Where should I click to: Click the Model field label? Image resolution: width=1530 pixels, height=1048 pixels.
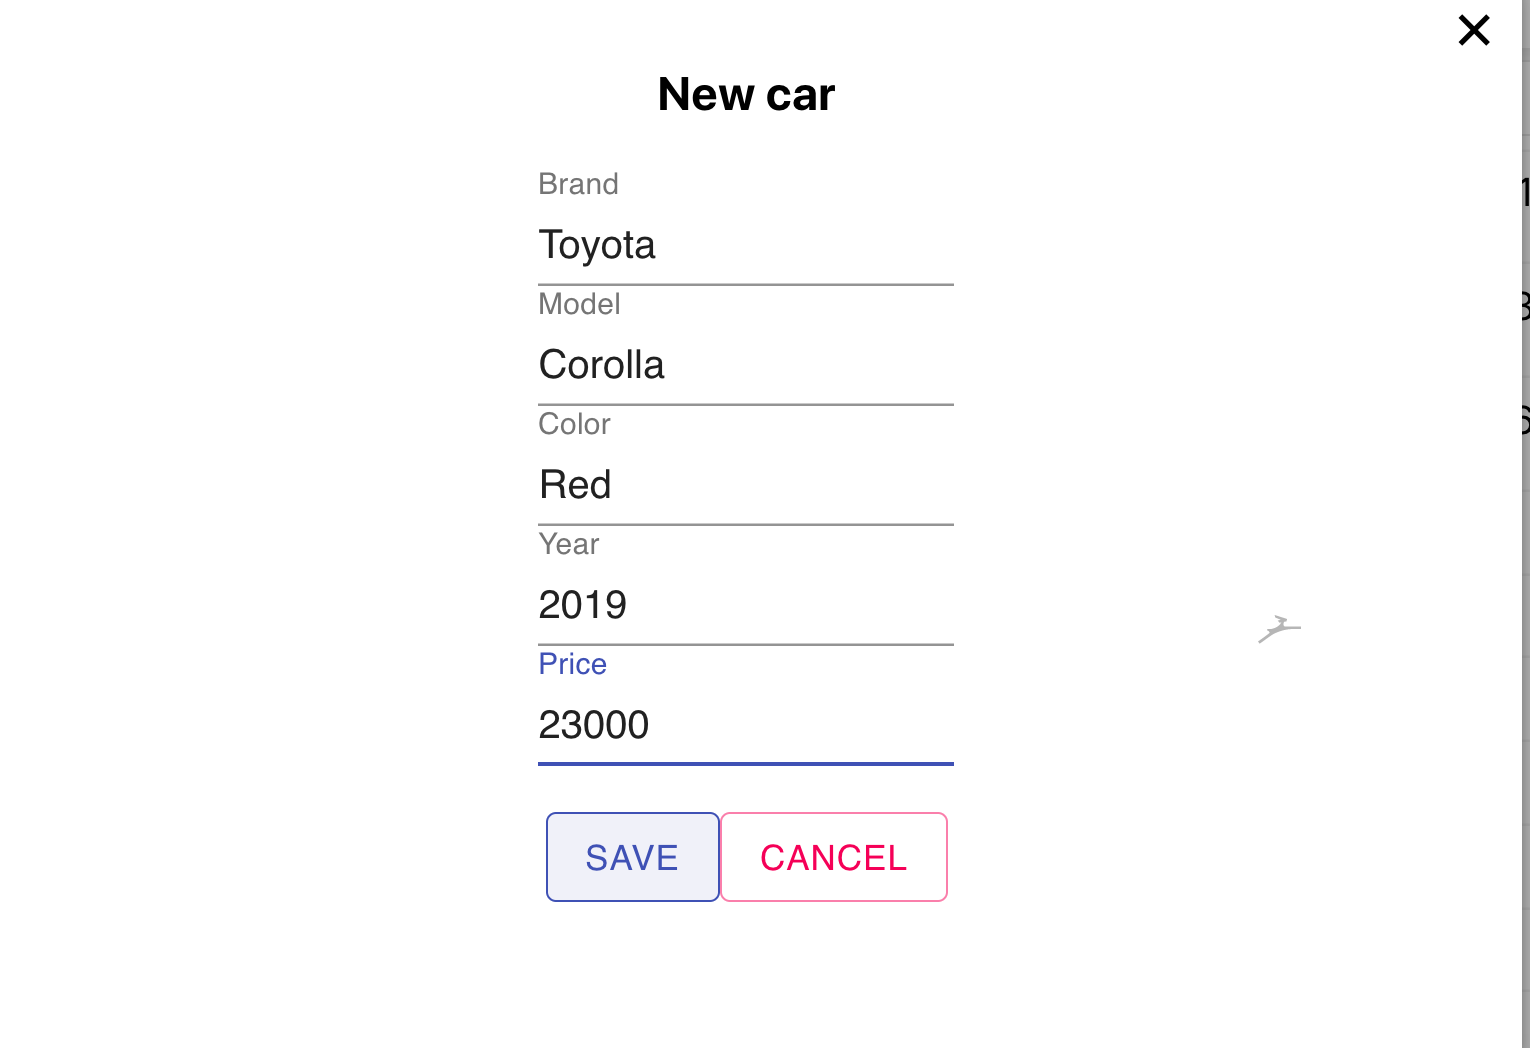tap(579, 304)
